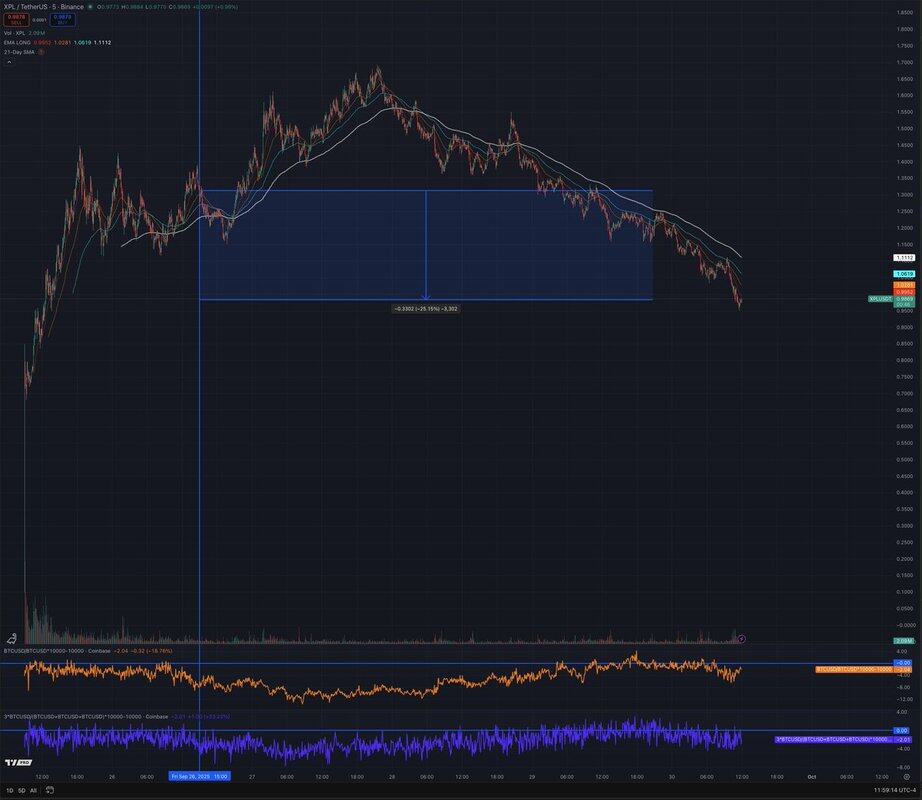This screenshot has width=922, height=800.
Task: Click the XPLUSDT price label on axis
Action: pyautogui.click(x=879, y=298)
